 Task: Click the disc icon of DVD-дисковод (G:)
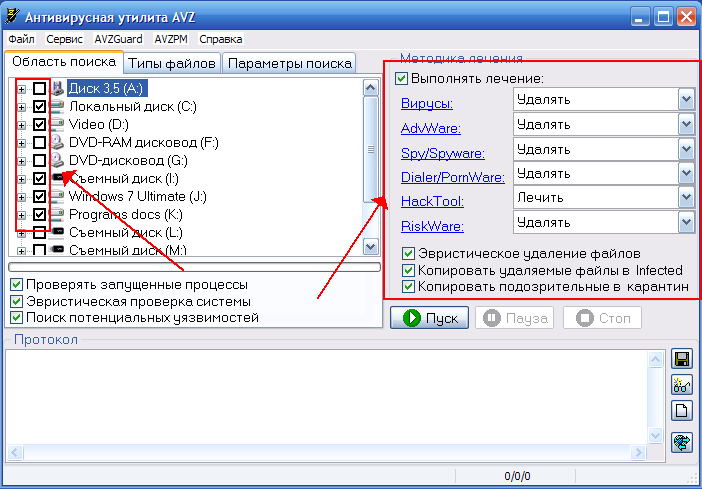click(x=57, y=160)
